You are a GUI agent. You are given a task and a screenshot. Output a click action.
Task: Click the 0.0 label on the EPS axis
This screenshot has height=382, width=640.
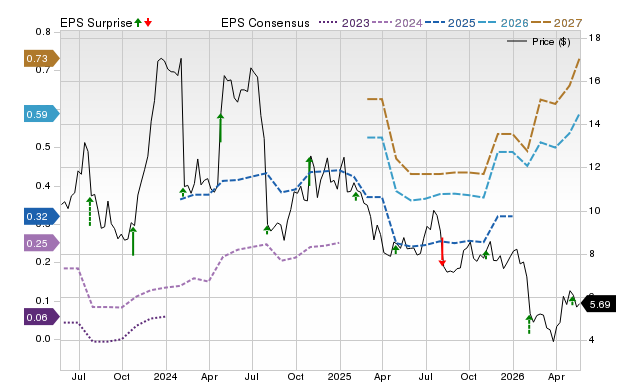tap(43, 339)
